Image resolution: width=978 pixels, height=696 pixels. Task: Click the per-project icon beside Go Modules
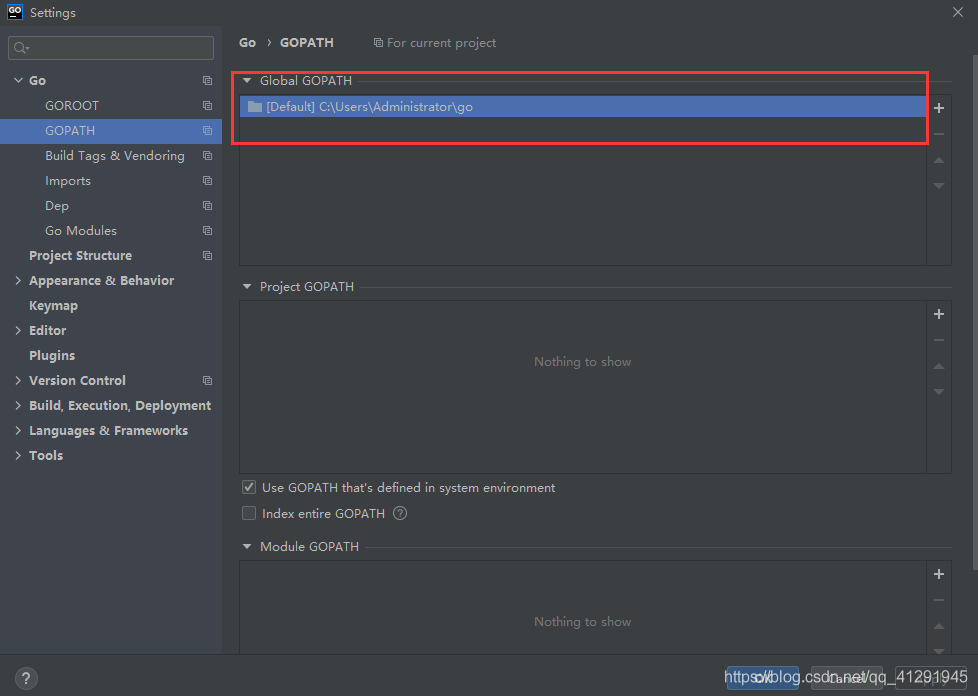[x=207, y=230]
